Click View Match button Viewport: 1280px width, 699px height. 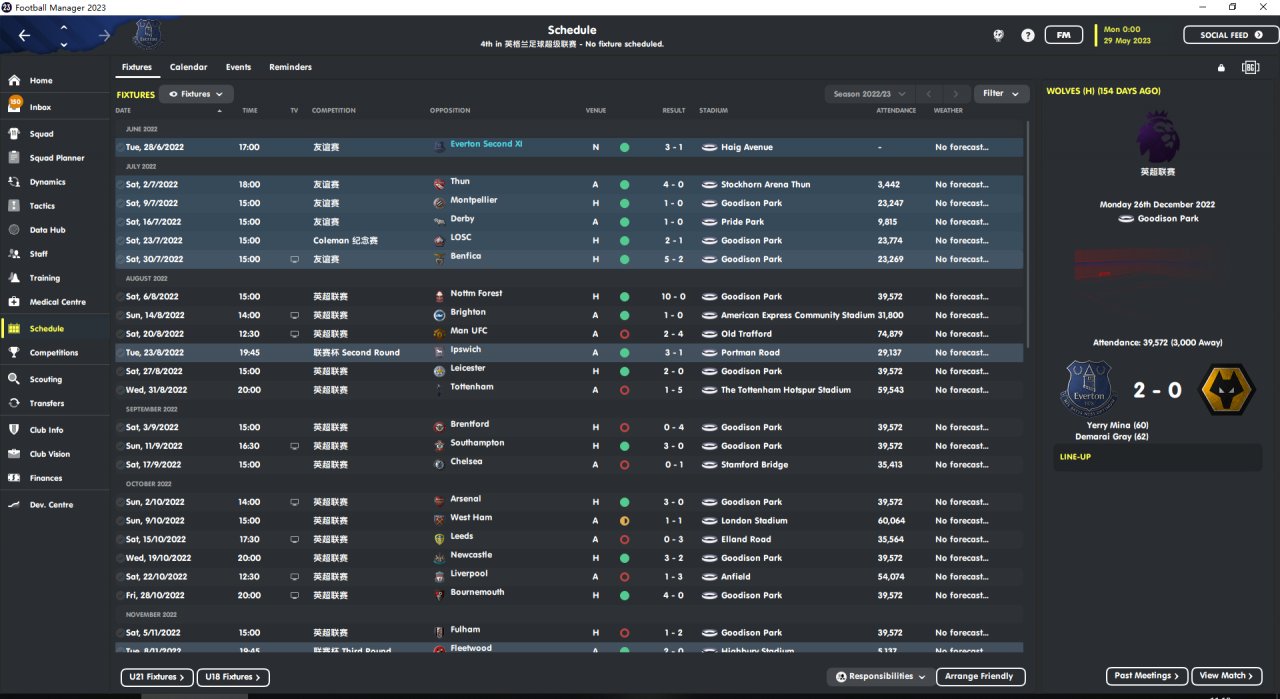[x=1227, y=676]
